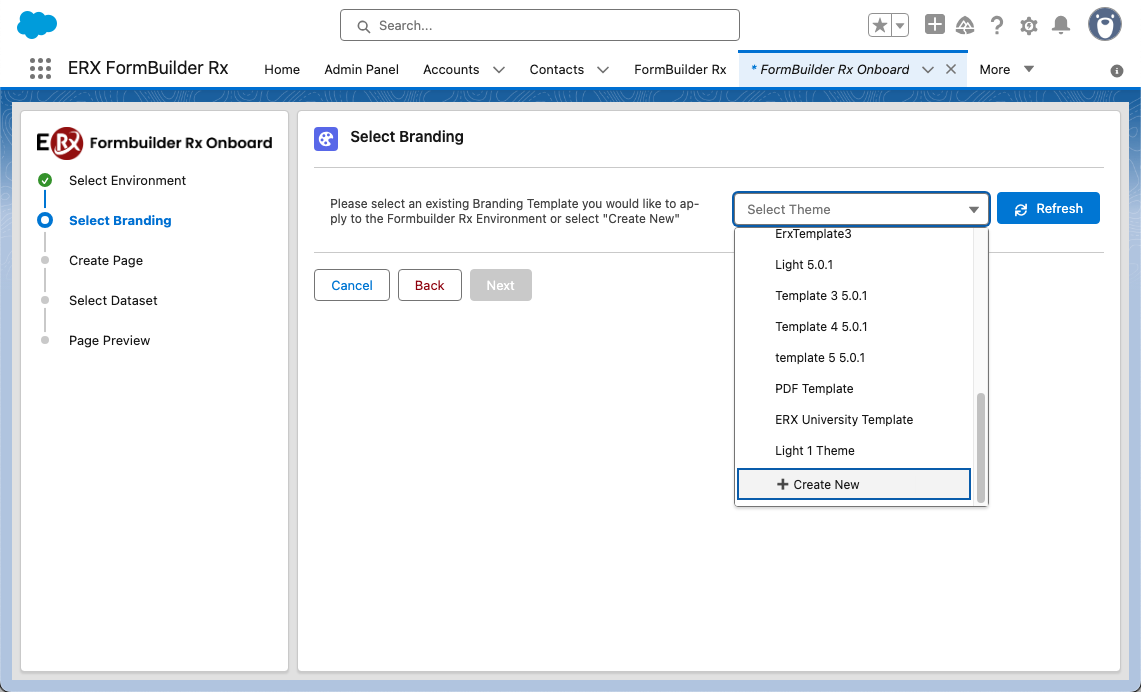This screenshot has width=1141, height=692.
Task: Switch to the FormBuilder Rx tab
Action: (x=680, y=70)
